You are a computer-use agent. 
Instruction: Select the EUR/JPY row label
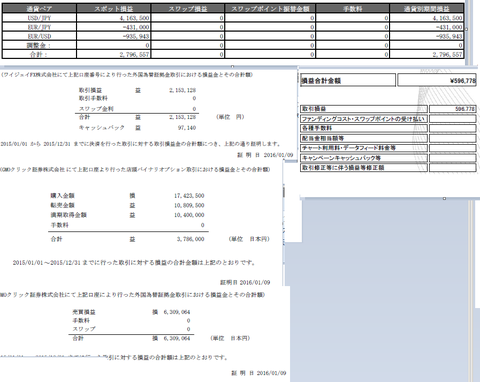39,27
